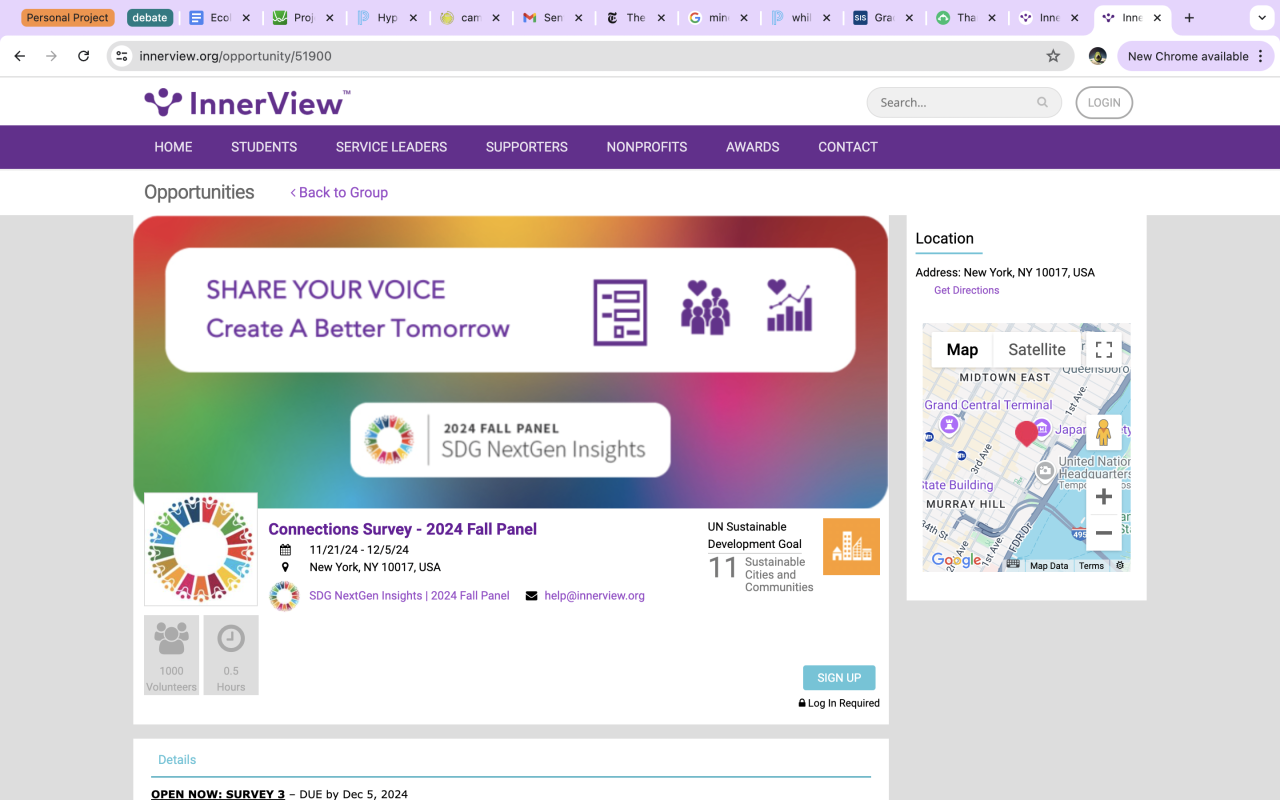Screen dimensions: 1280x800
Task: Click the SDG color wheel organization thumbnail
Action: (x=200, y=549)
